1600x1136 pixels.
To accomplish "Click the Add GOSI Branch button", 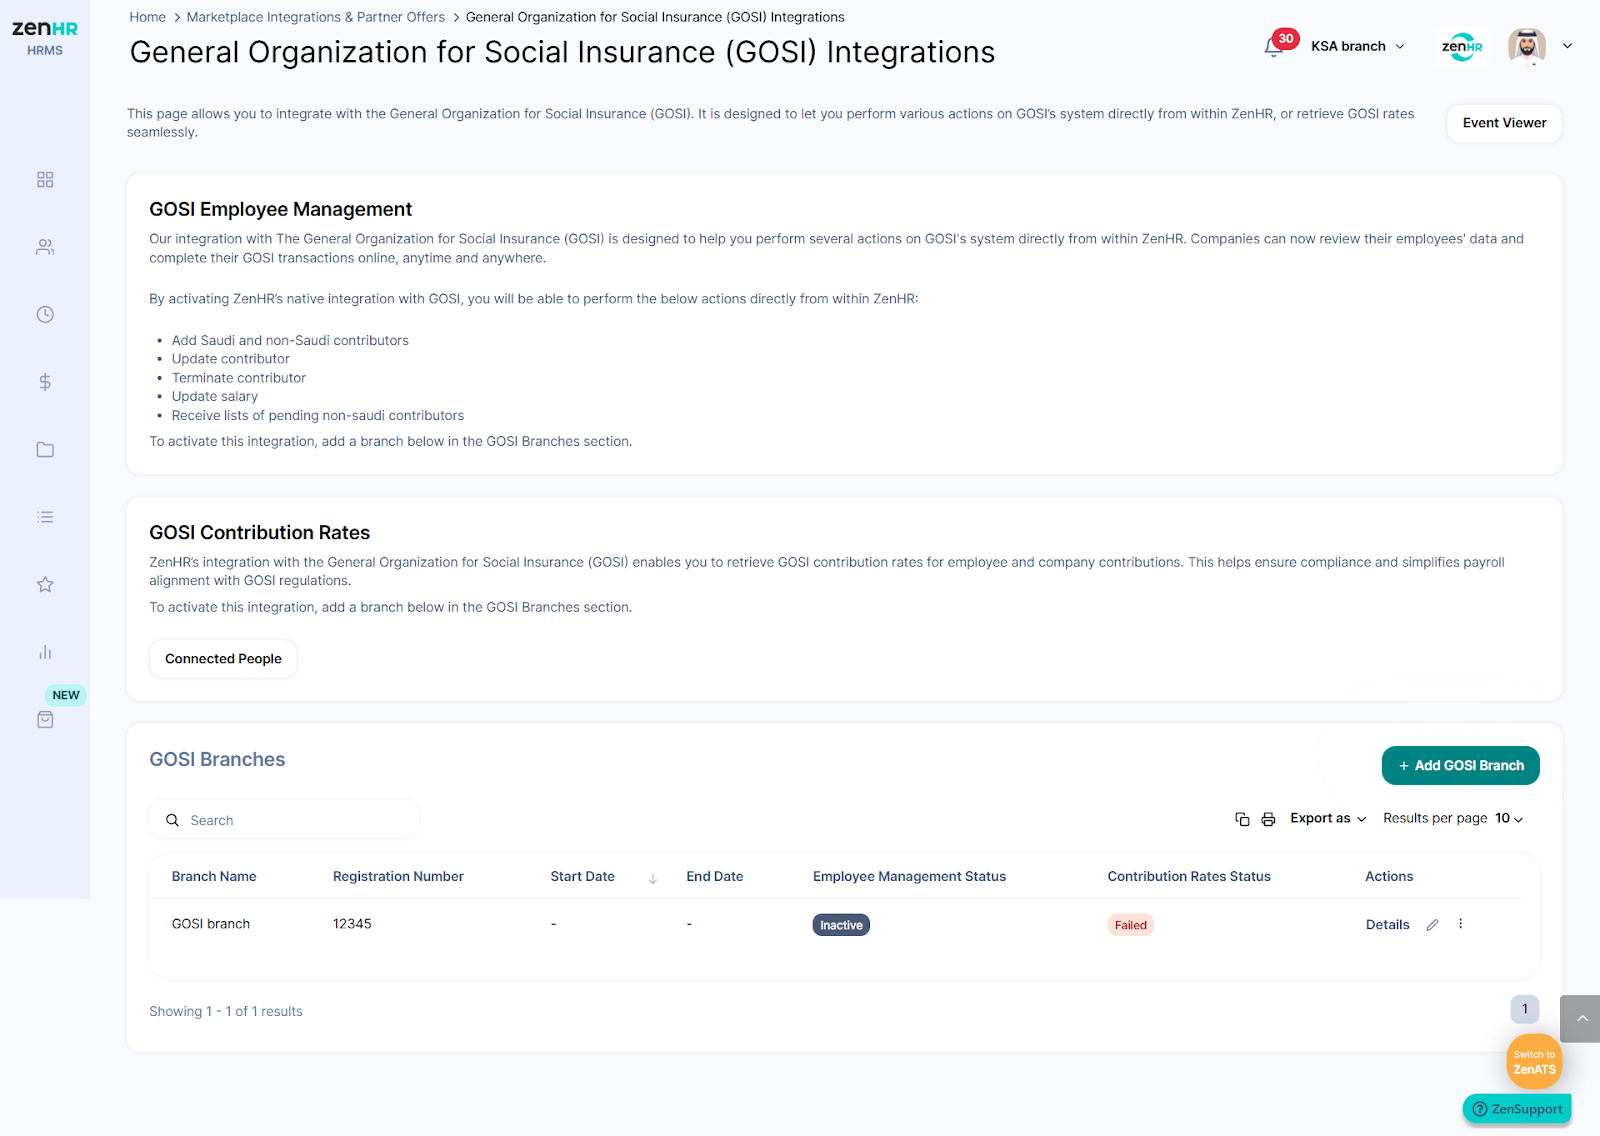I will point(1460,766).
